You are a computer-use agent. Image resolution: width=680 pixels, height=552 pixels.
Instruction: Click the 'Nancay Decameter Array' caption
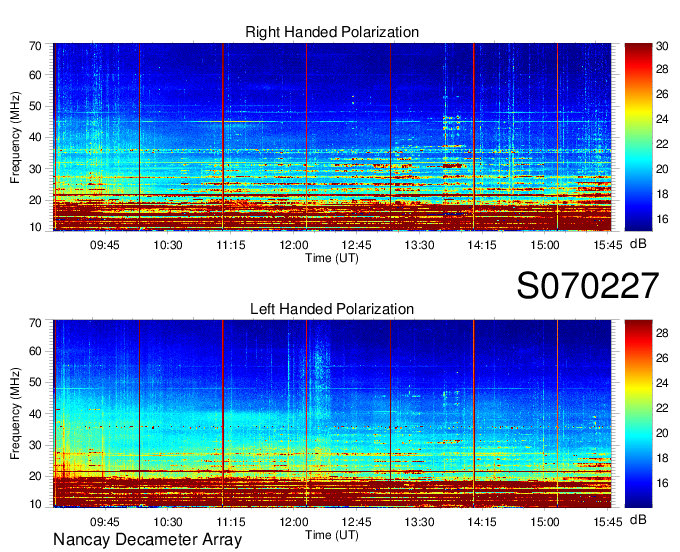coord(147,539)
